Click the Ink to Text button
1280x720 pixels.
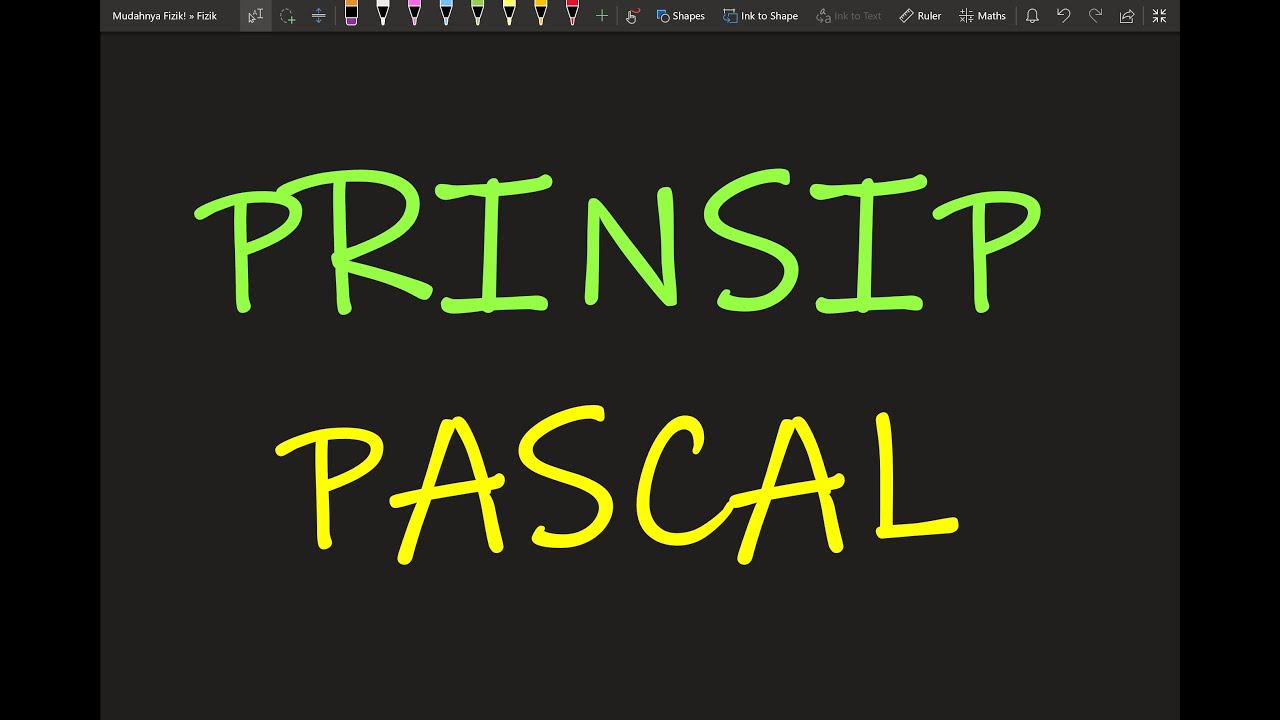tap(849, 15)
